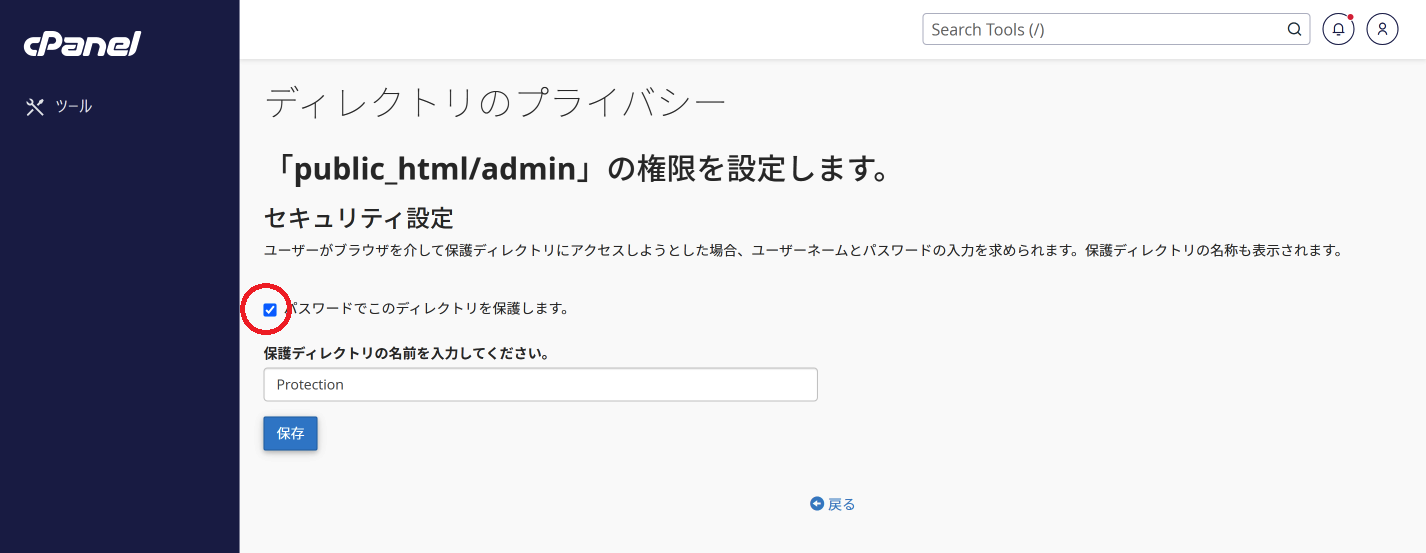
Task: Click the 保存 button
Action: 290,434
